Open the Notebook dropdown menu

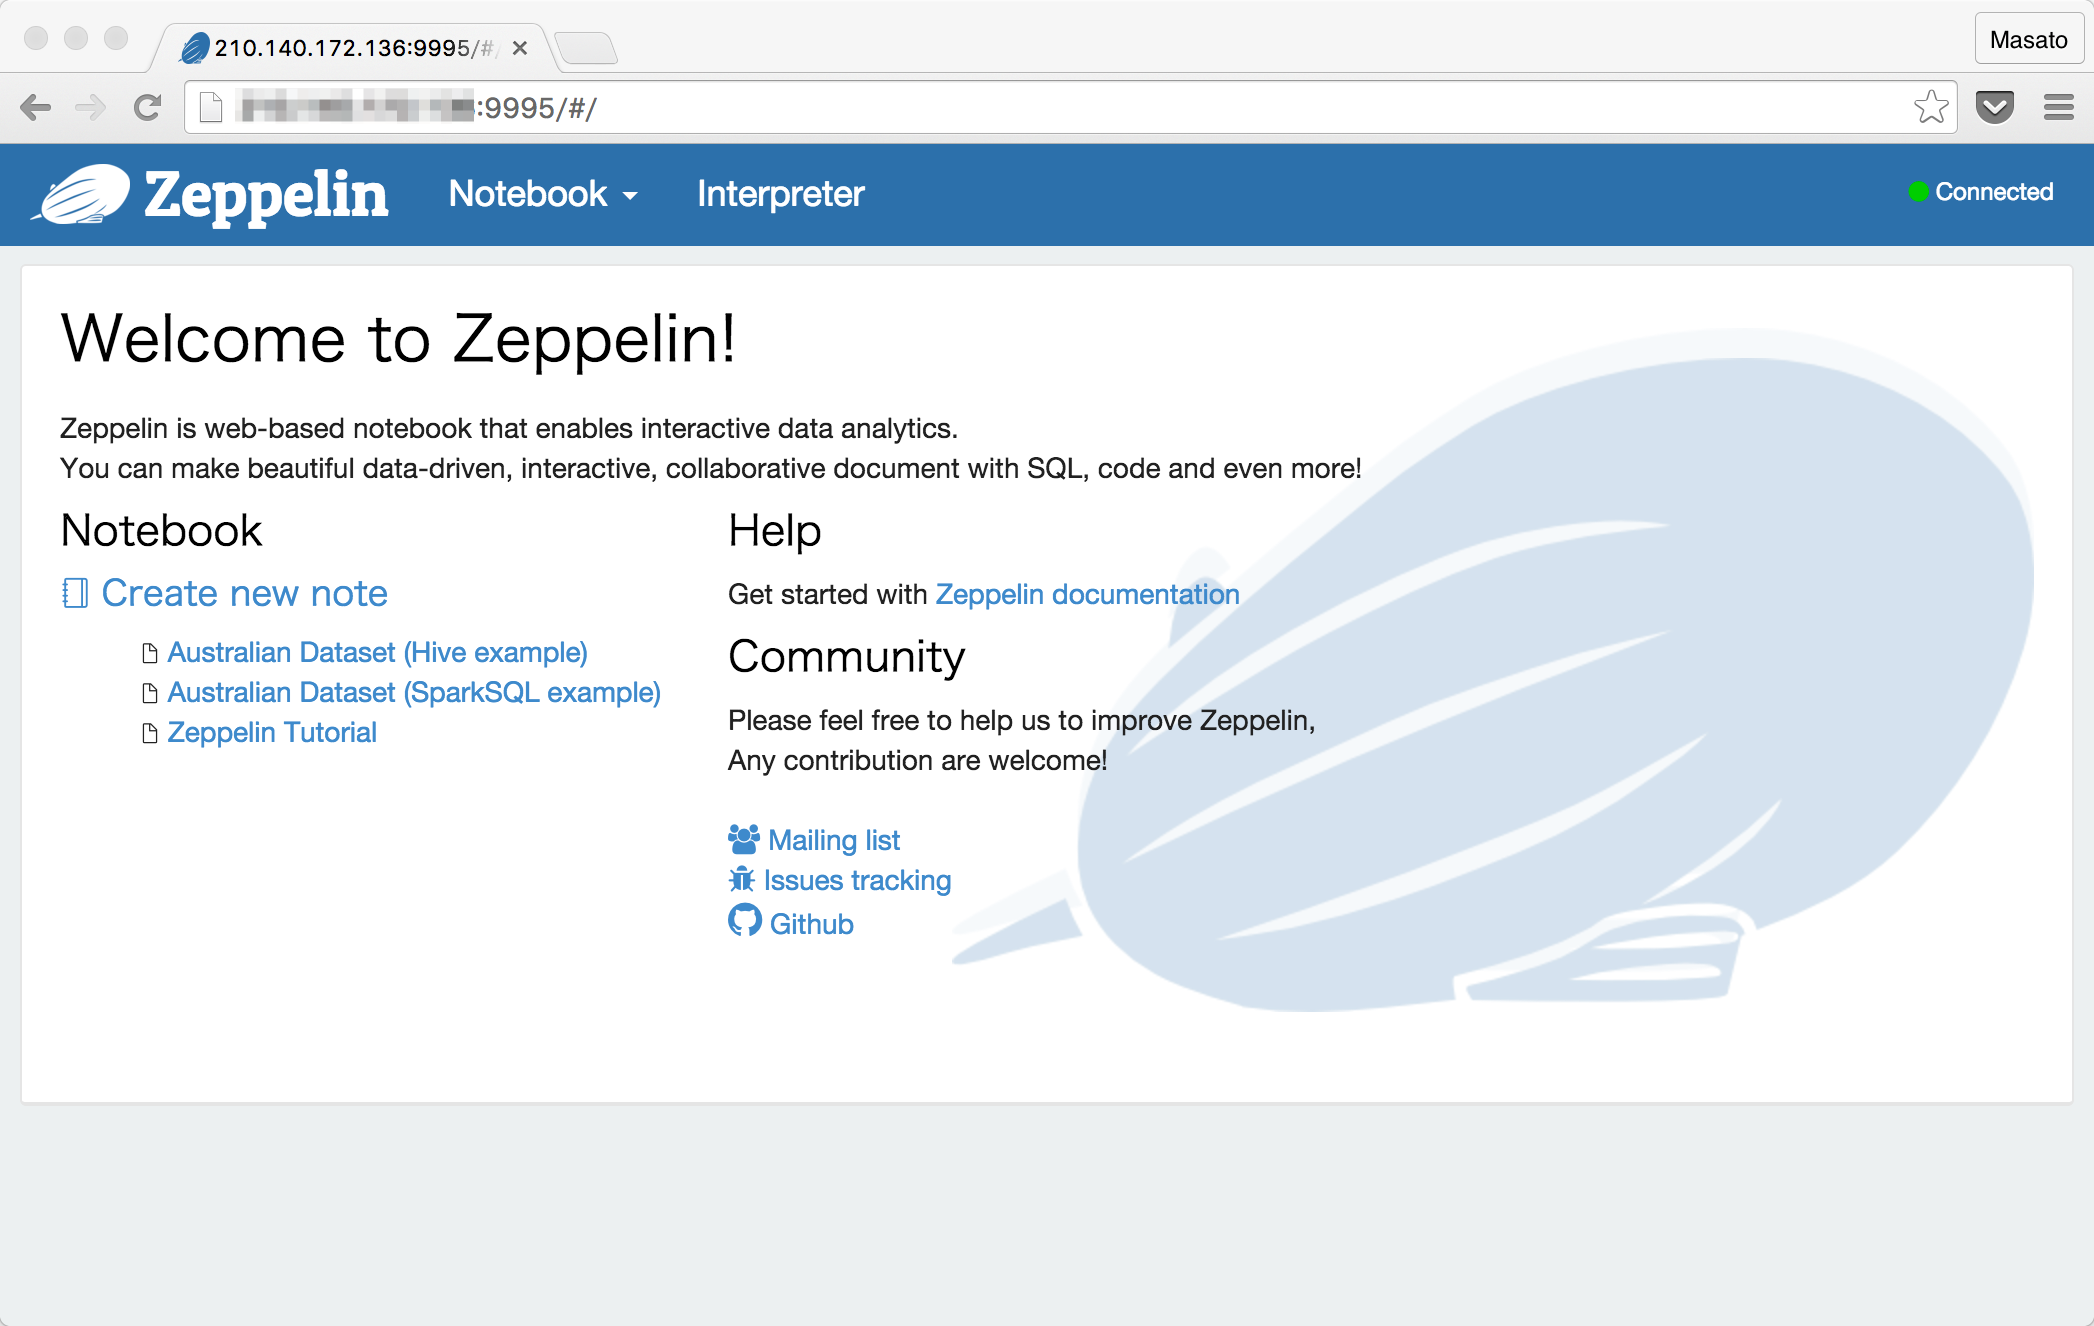coord(543,194)
